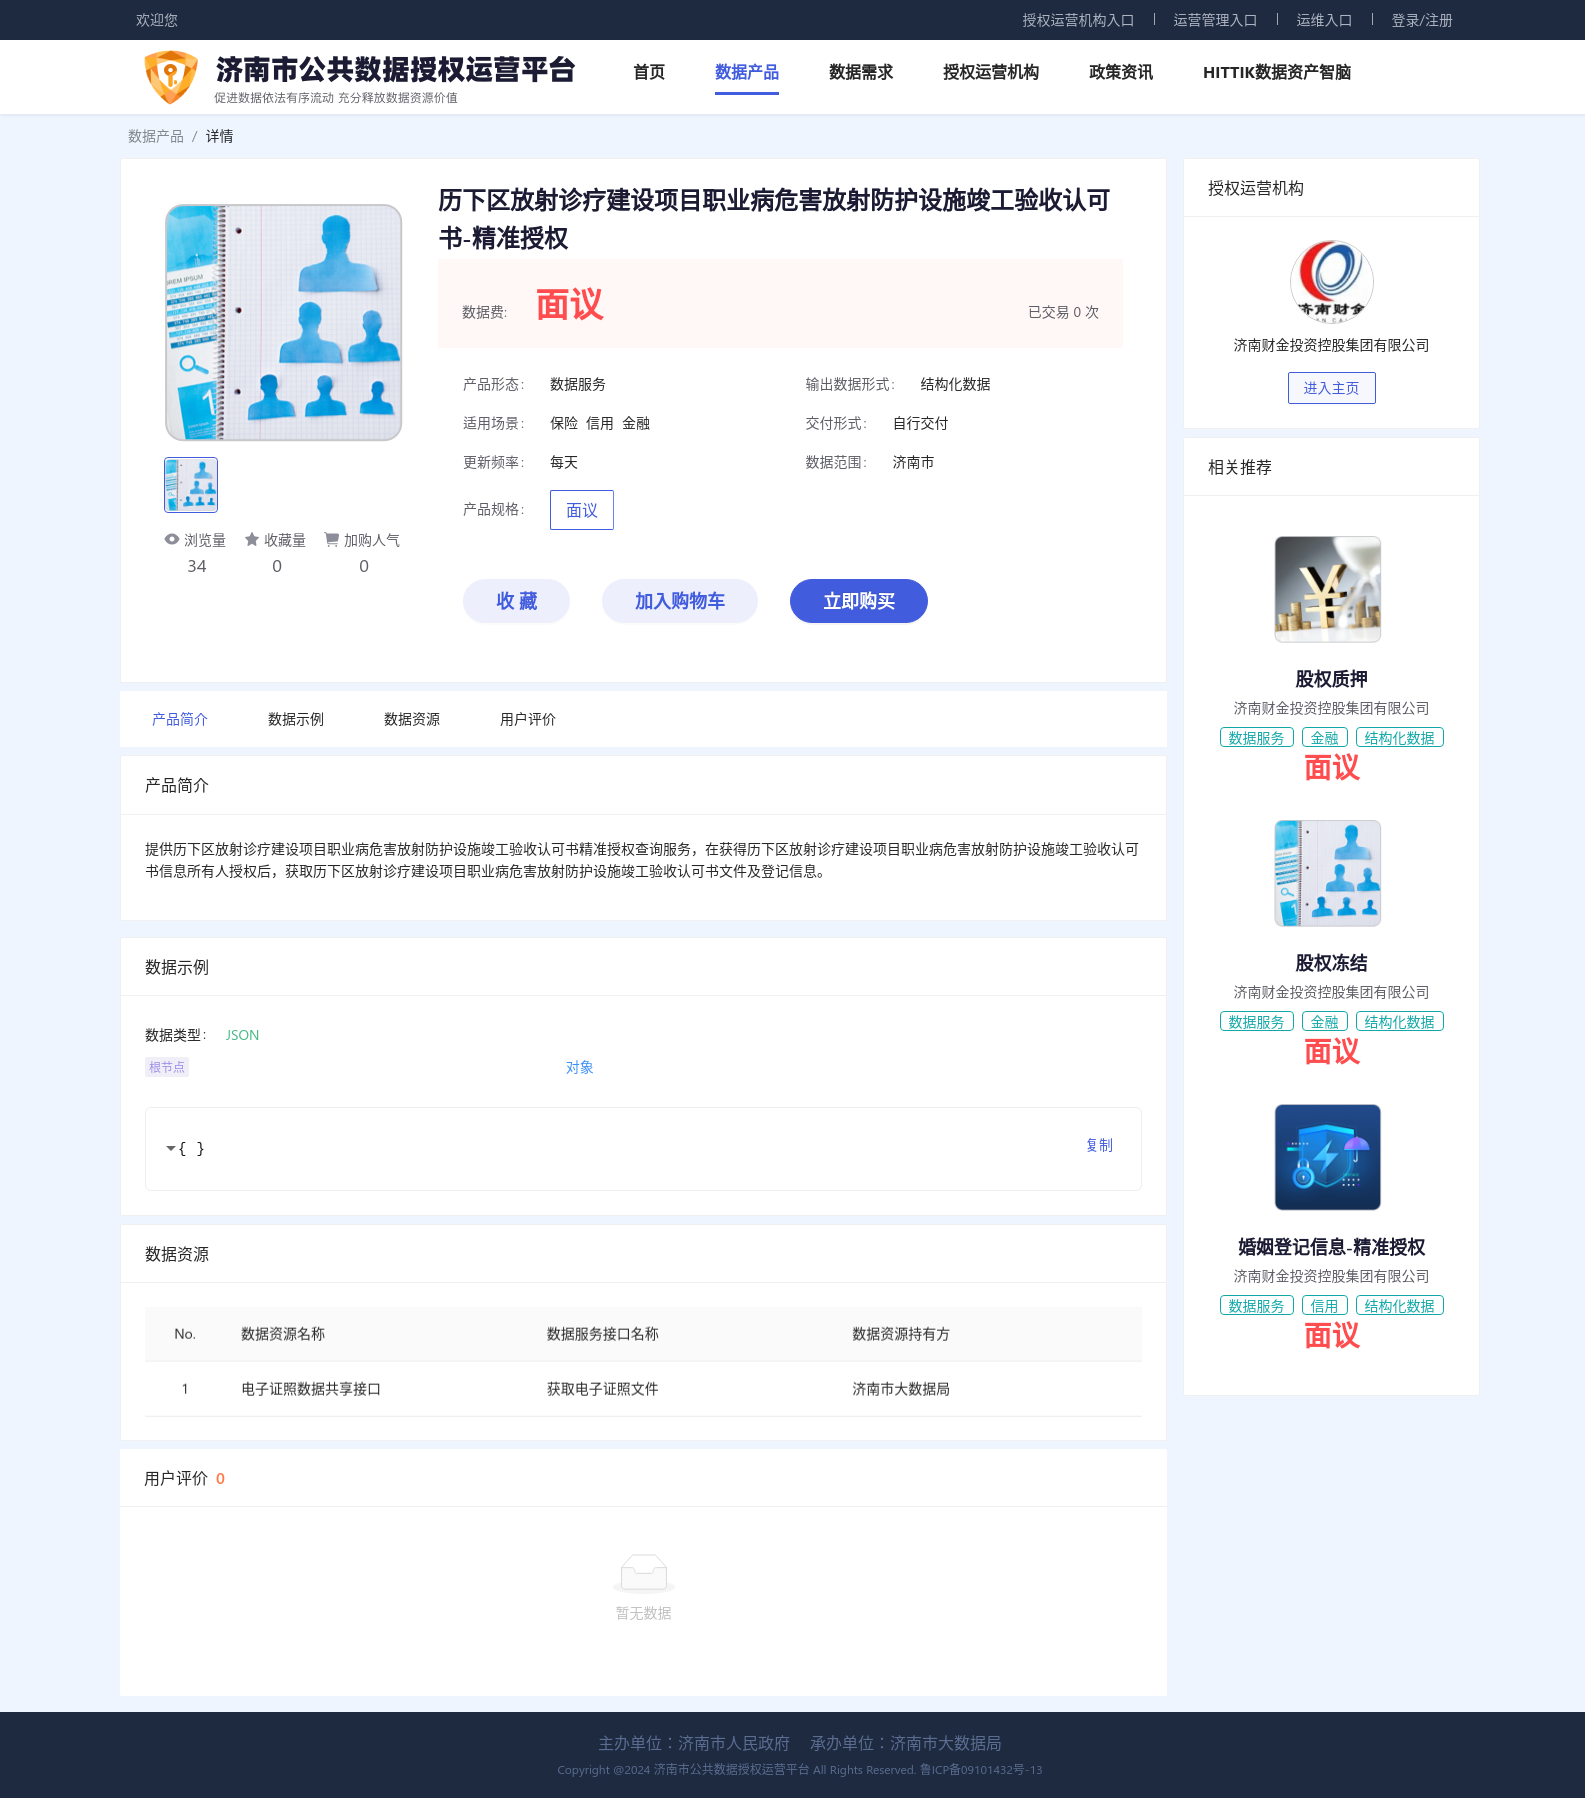Click 数据服务 tag under 股权质押
The height and width of the screenshot is (1798, 1585).
tap(1257, 737)
